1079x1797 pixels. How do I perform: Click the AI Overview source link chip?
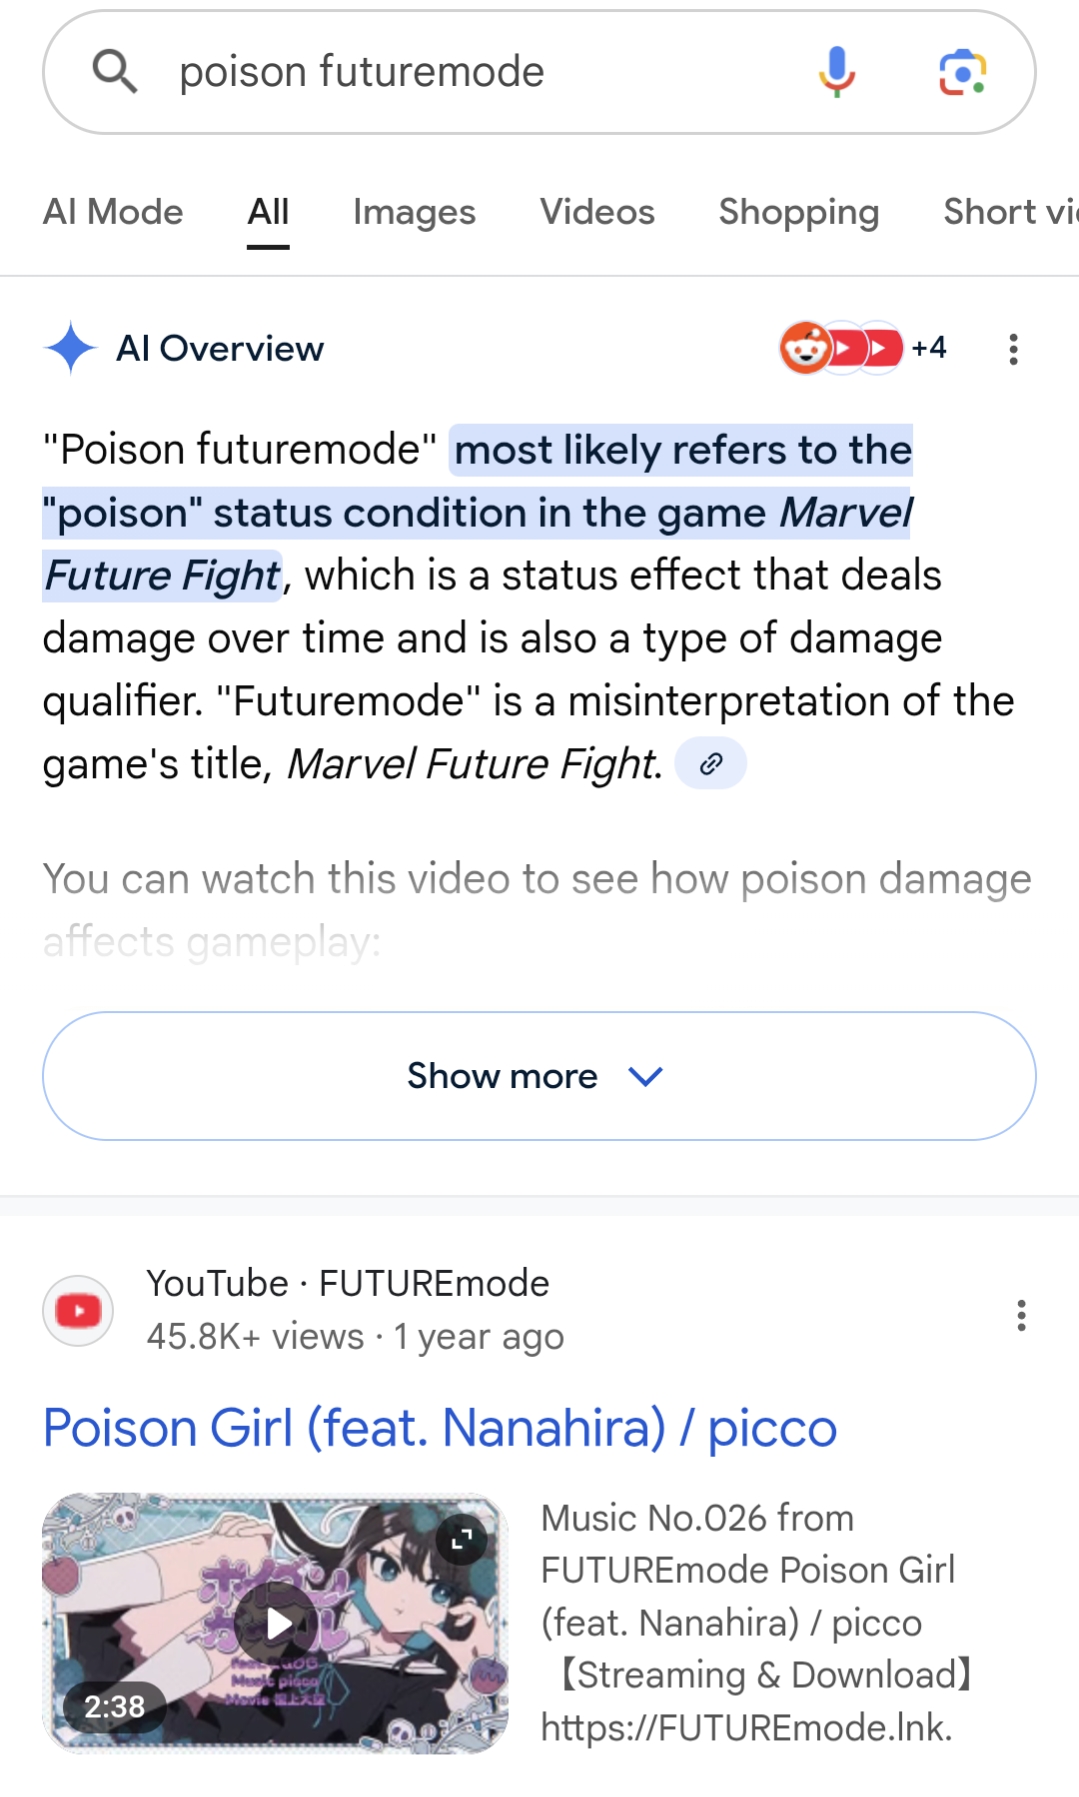[710, 764]
